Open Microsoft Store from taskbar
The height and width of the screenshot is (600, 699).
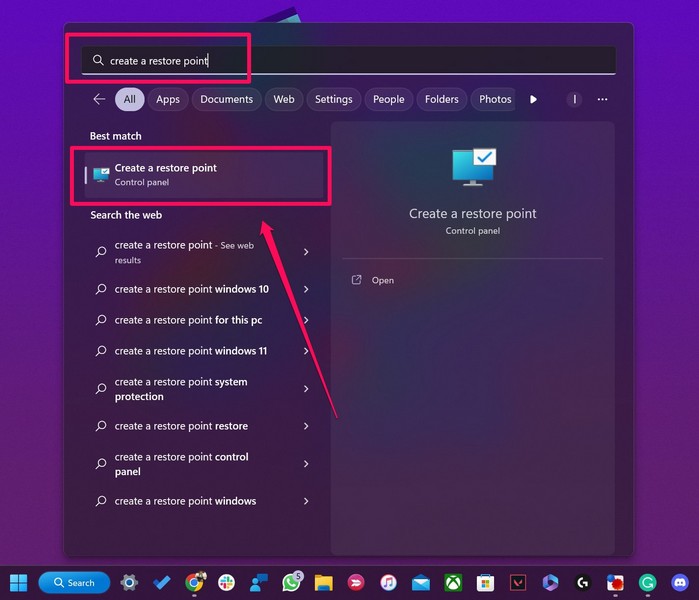pos(485,583)
